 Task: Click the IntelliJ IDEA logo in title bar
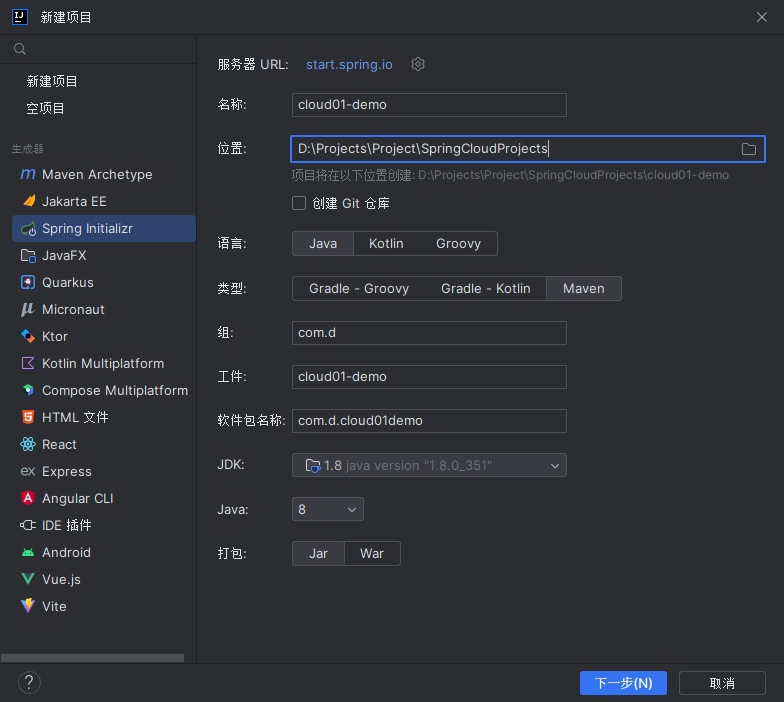click(20, 17)
